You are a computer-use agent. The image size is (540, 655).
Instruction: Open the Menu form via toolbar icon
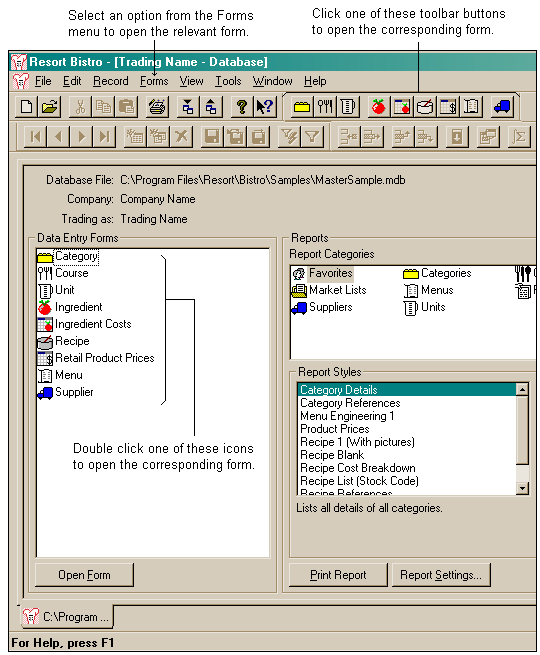click(x=472, y=107)
